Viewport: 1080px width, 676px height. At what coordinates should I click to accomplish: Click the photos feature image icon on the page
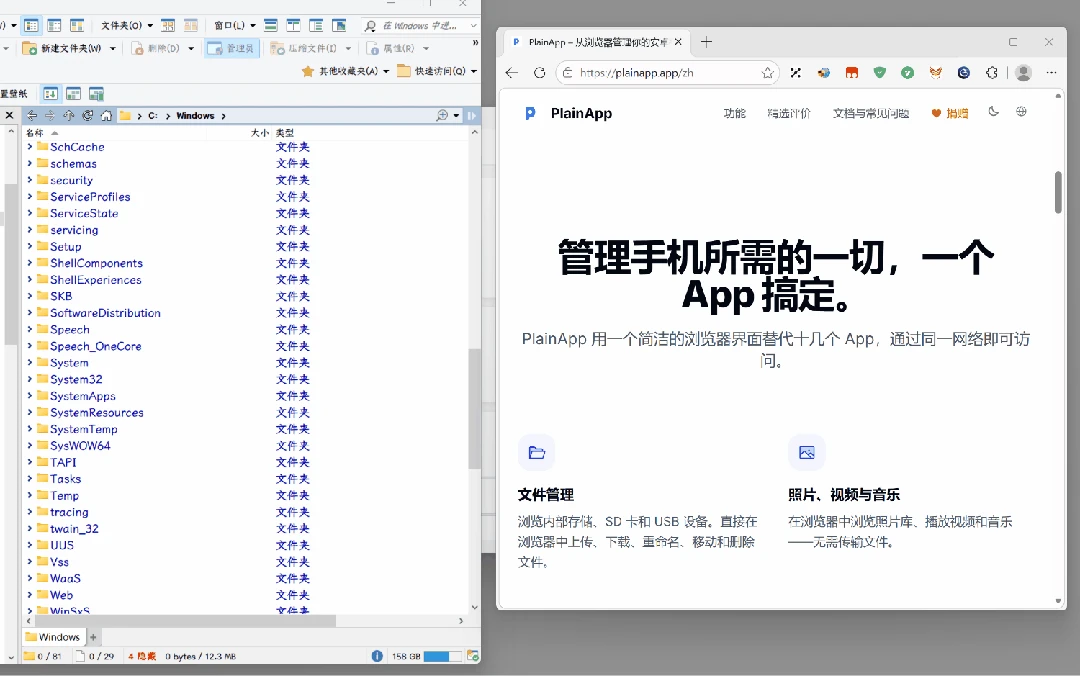[x=807, y=453]
